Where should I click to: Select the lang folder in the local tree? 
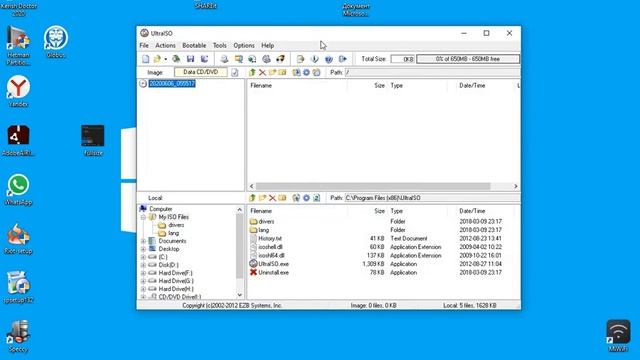point(173,233)
